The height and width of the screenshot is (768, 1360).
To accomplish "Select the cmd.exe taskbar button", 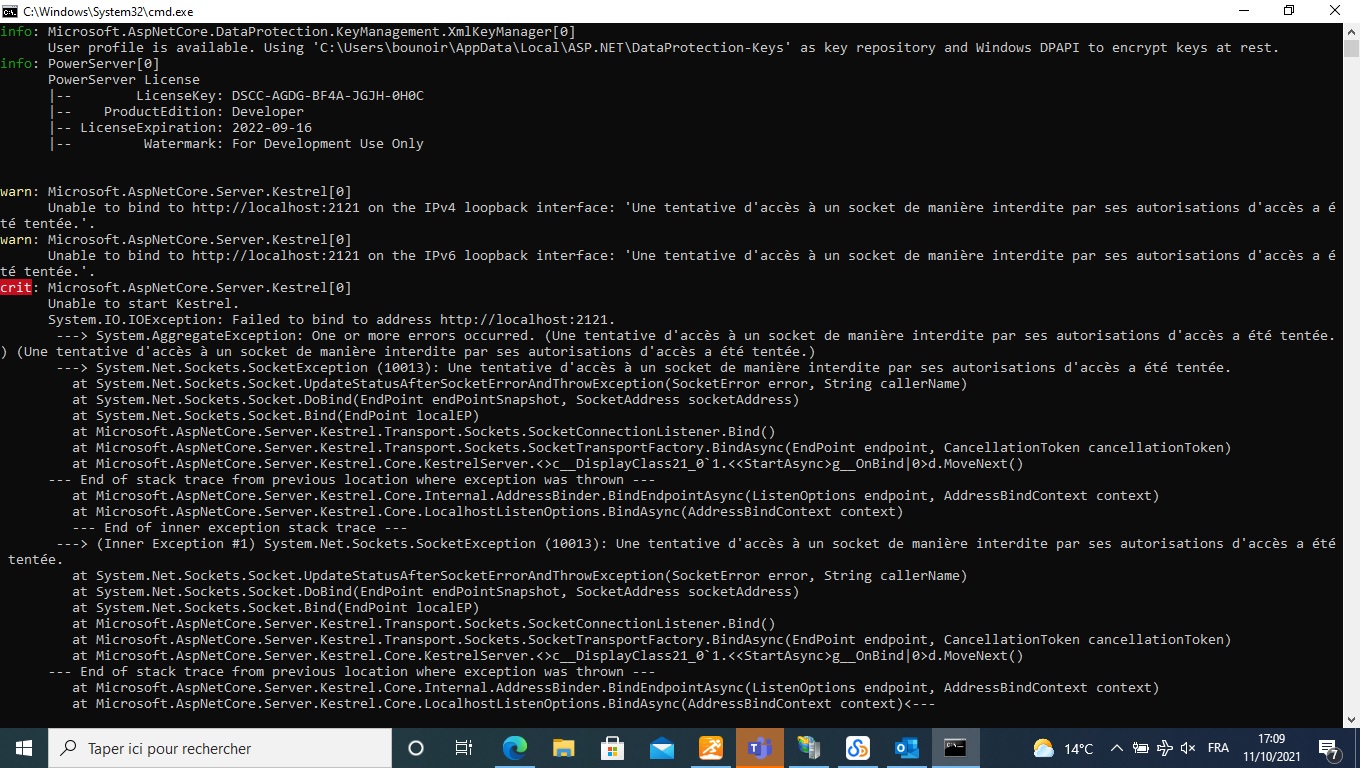I will click(x=955, y=748).
